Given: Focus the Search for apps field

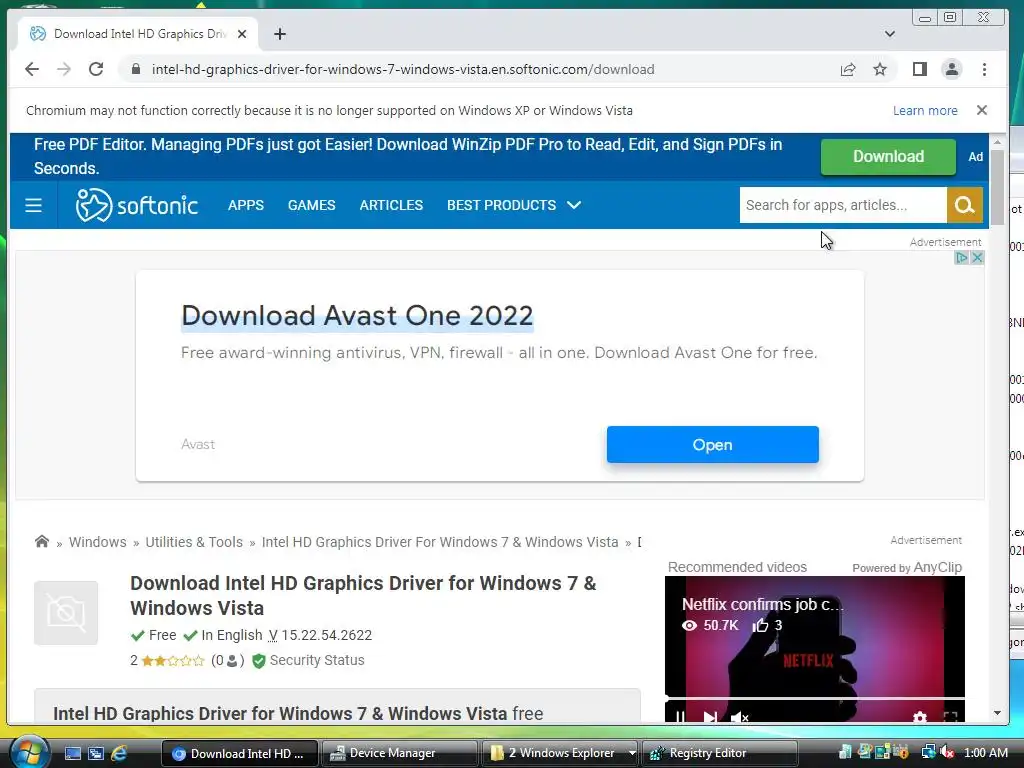Looking at the screenshot, I should click(x=842, y=205).
